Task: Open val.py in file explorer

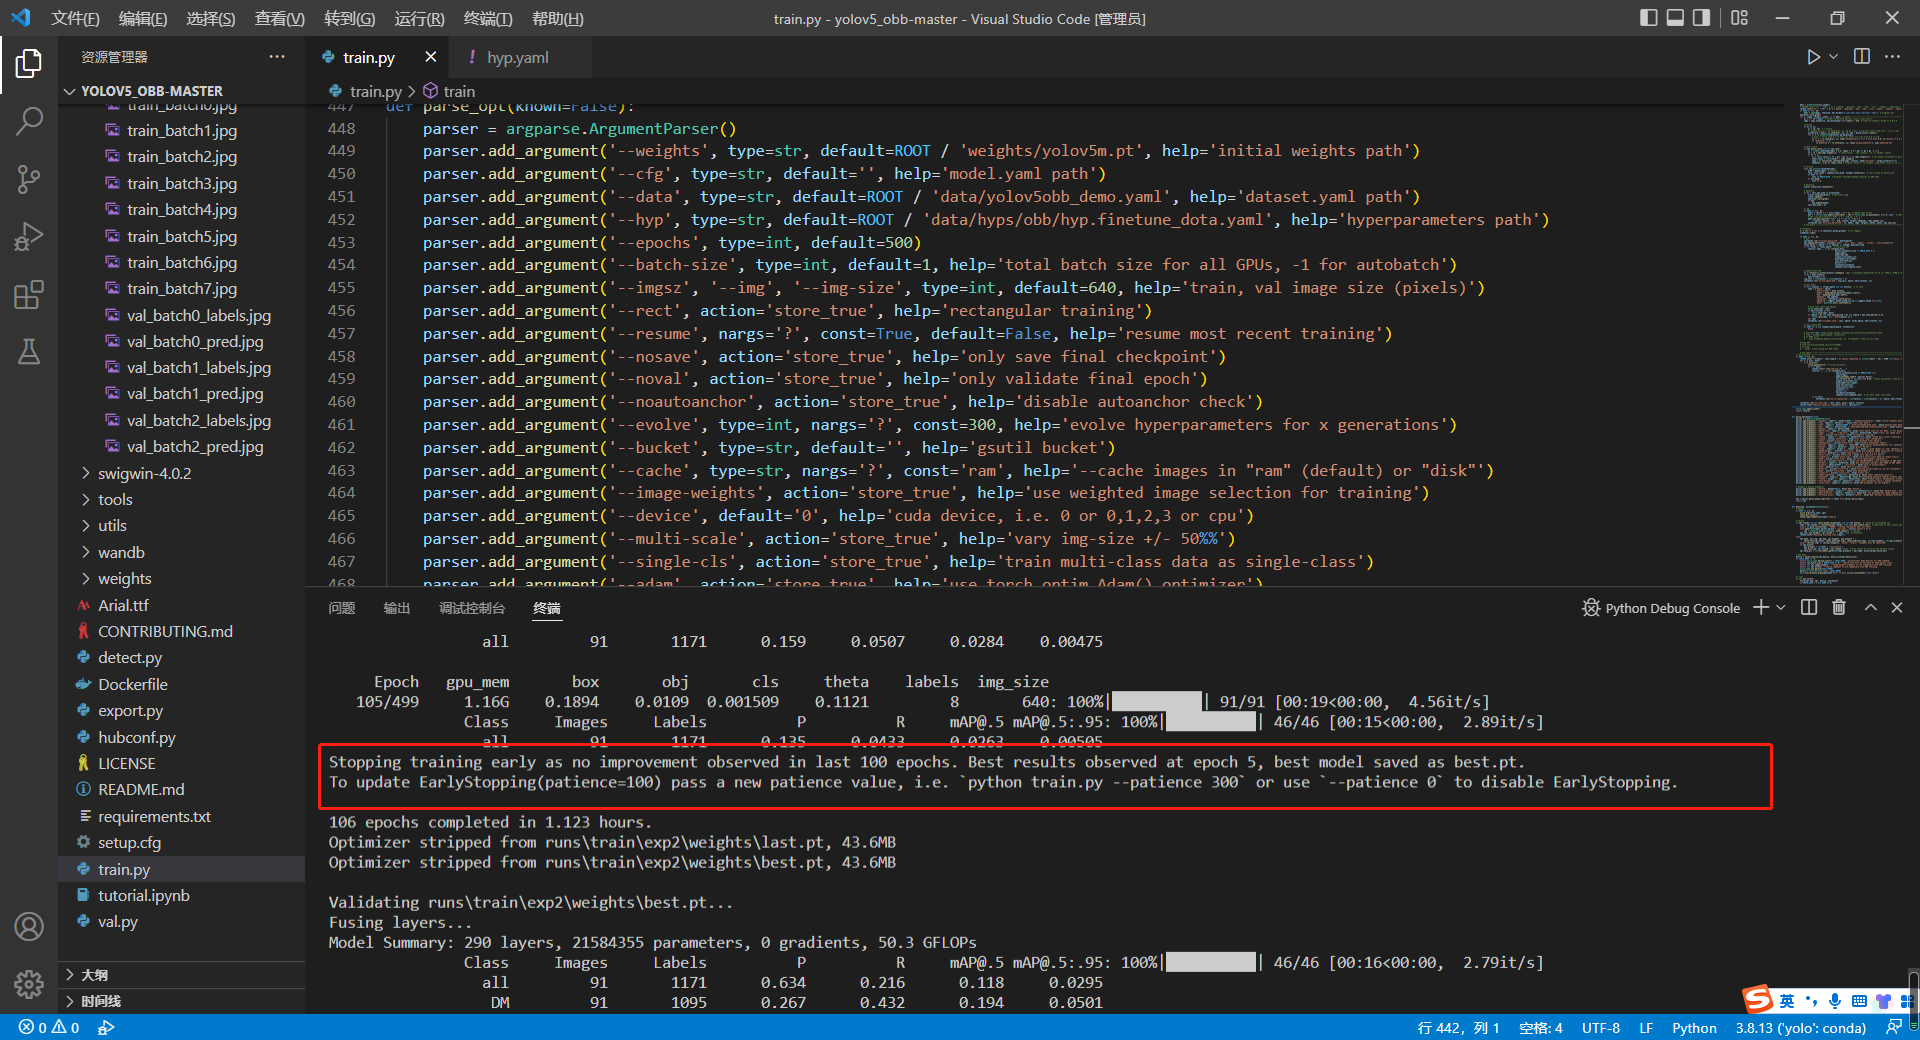Action: click(117, 921)
